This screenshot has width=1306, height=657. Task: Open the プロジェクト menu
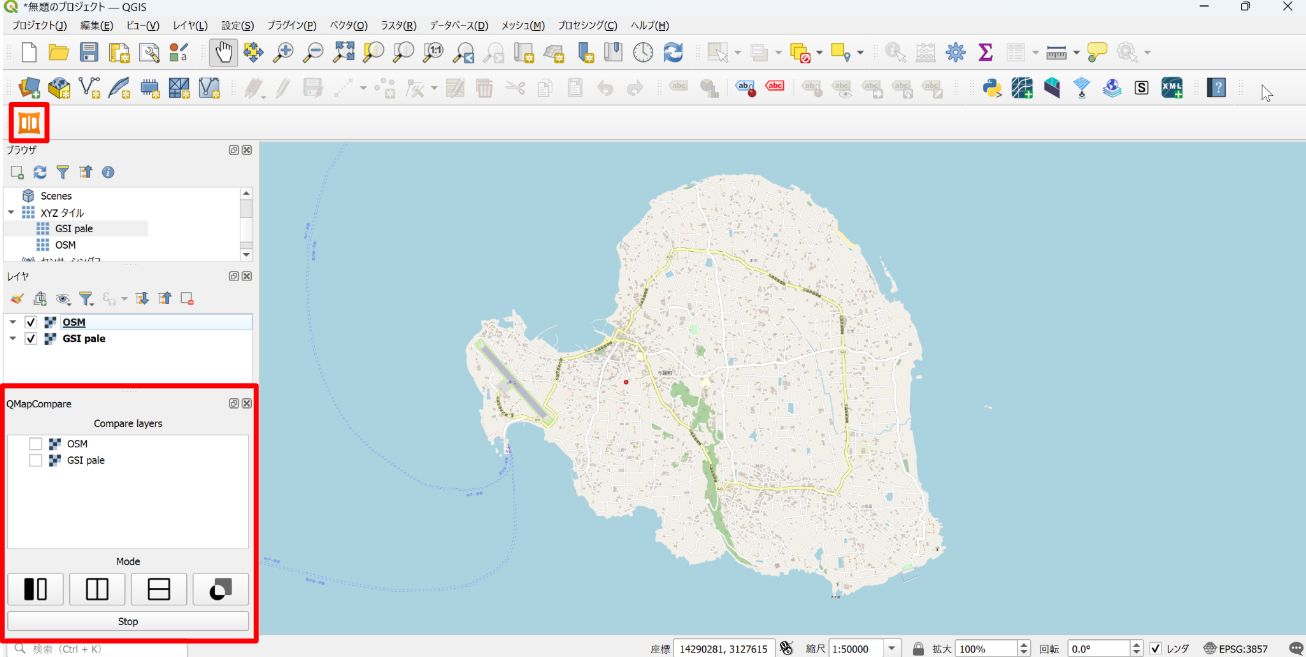click(39, 25)
